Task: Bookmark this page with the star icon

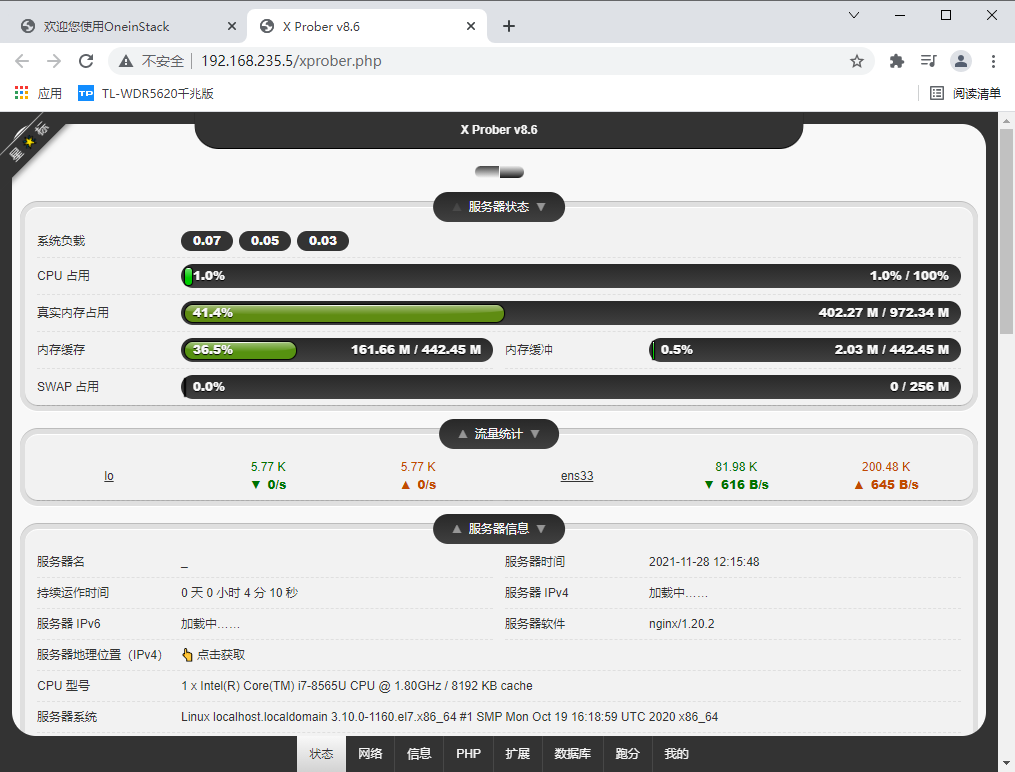Action: coord(857,61)
